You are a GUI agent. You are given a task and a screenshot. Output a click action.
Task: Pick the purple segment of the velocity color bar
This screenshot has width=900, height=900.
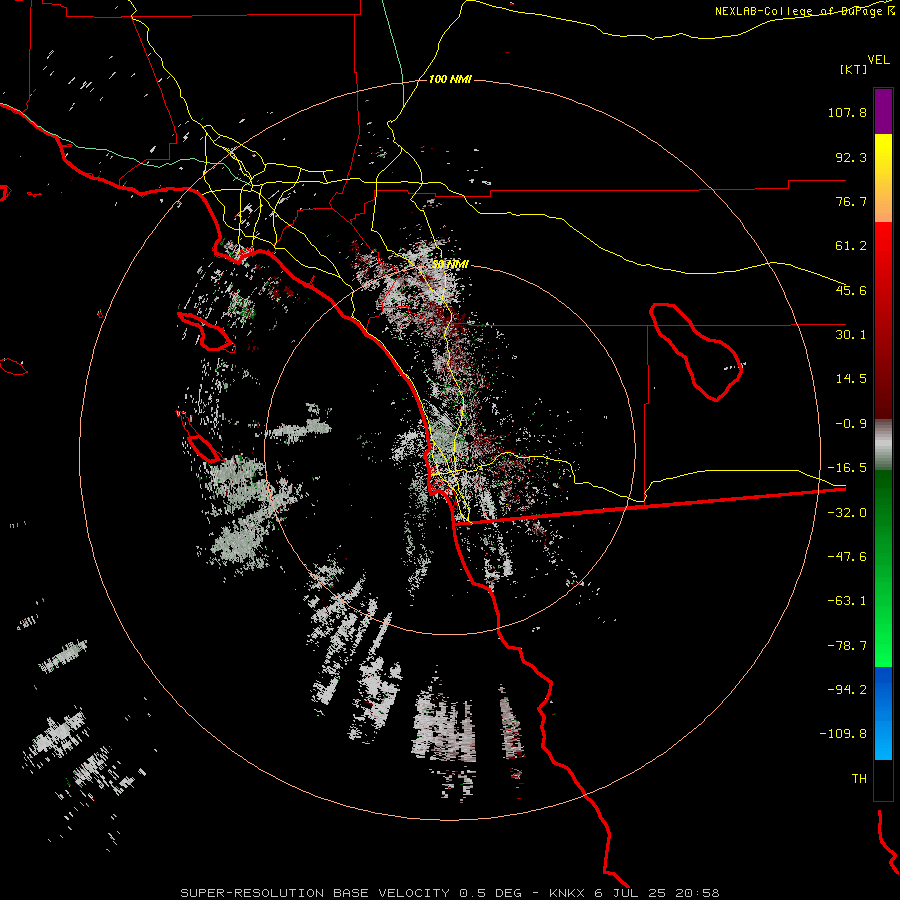[x=883, y=111]
